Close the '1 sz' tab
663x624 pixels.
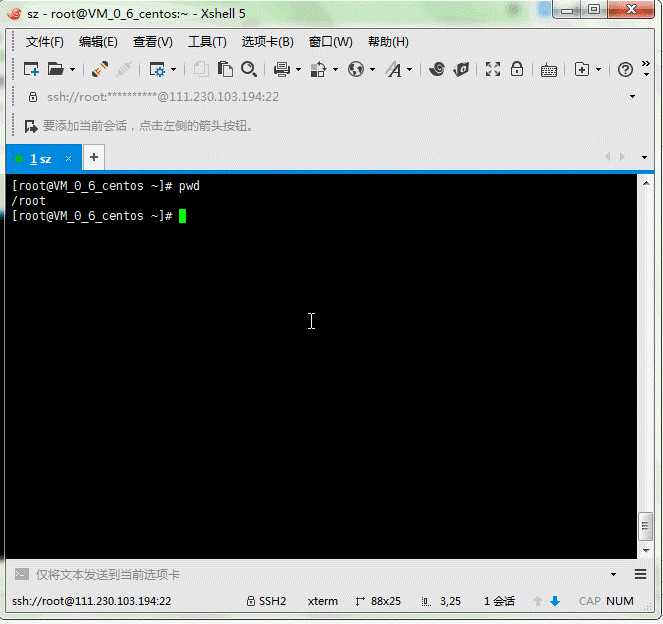point(68,158)
